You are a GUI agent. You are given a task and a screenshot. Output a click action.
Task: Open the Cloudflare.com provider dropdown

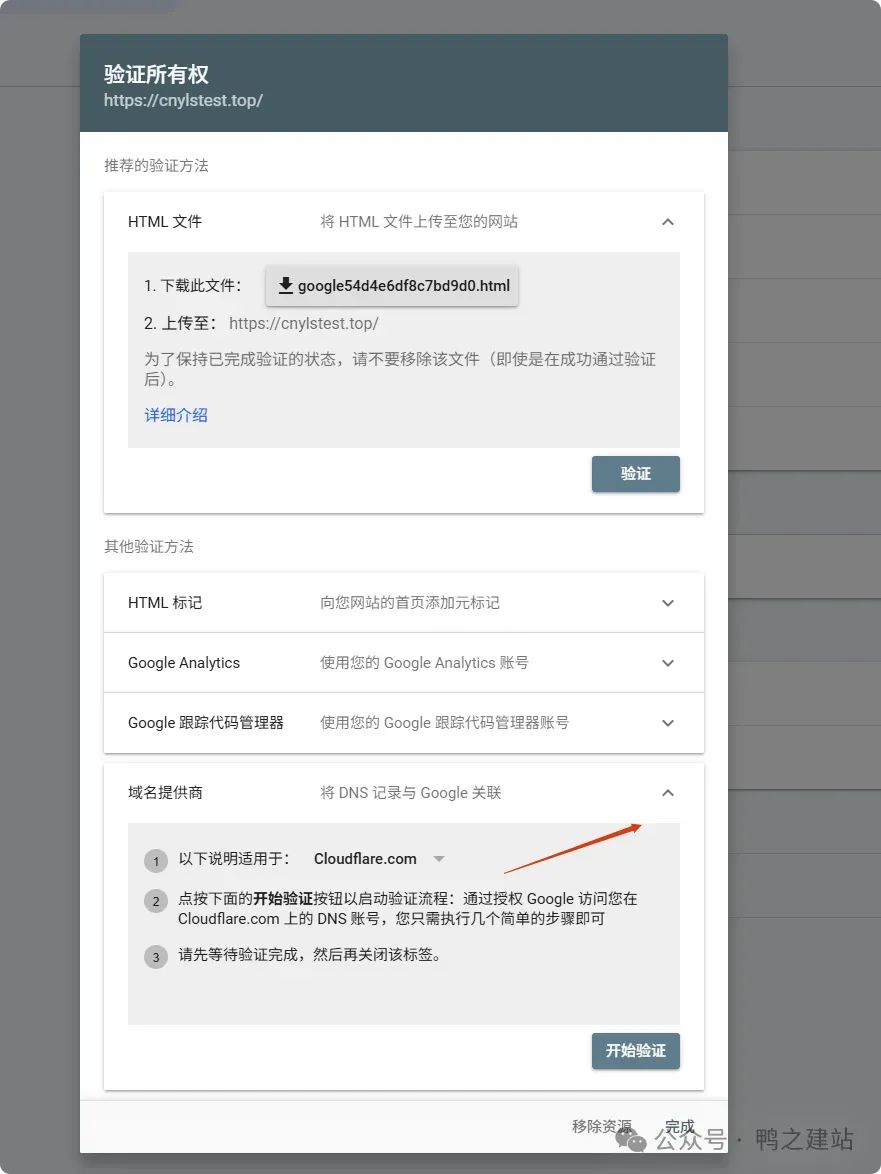click(x=379, y=859)
